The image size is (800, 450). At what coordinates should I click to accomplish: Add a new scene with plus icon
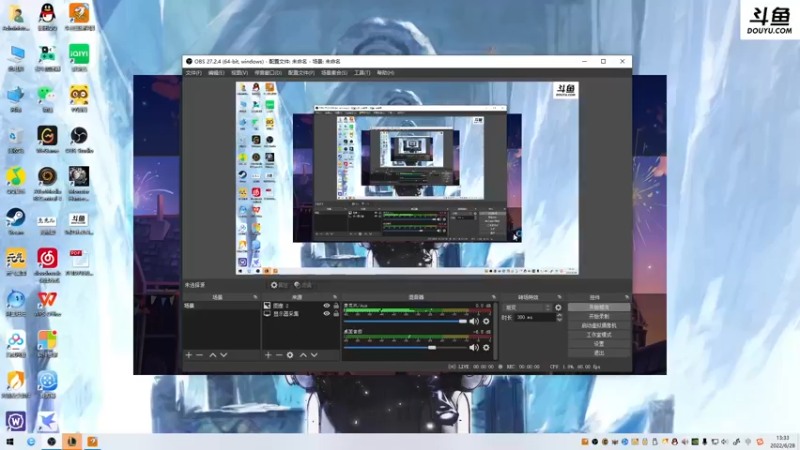click(x=189, y=355)
